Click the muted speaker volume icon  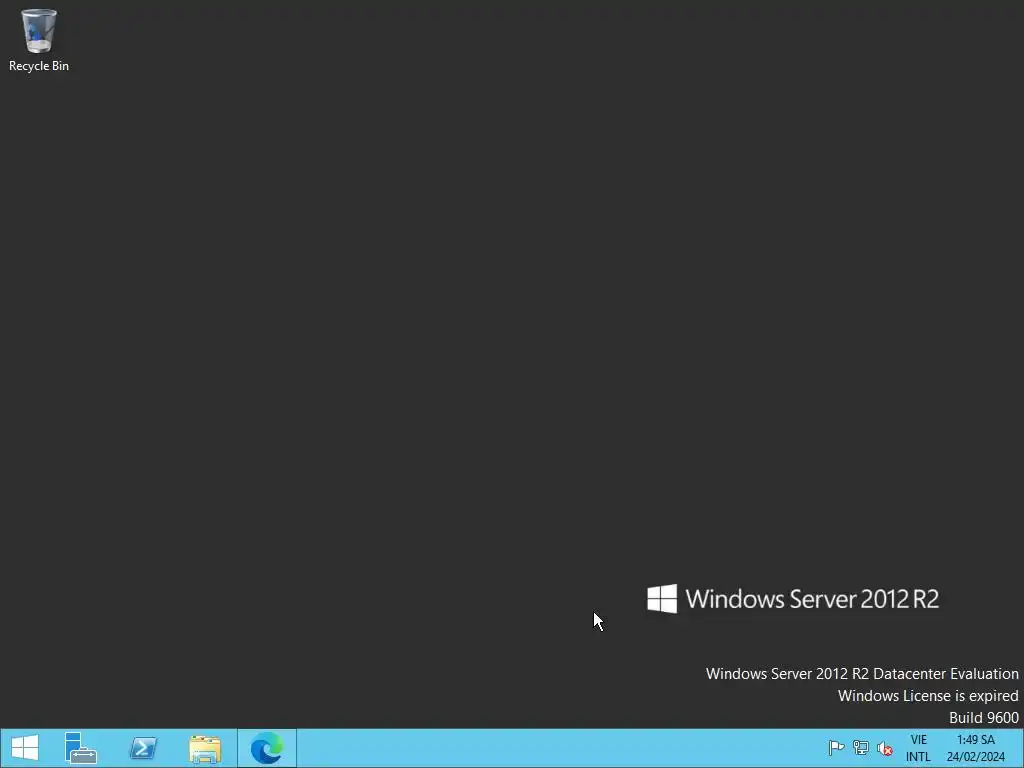pos(885,748)
